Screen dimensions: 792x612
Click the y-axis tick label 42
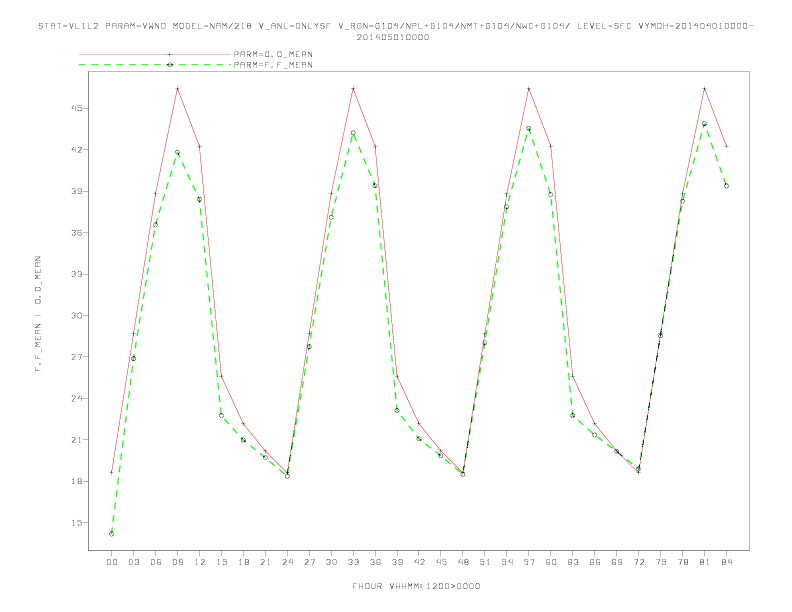click(x=77, y=149)
